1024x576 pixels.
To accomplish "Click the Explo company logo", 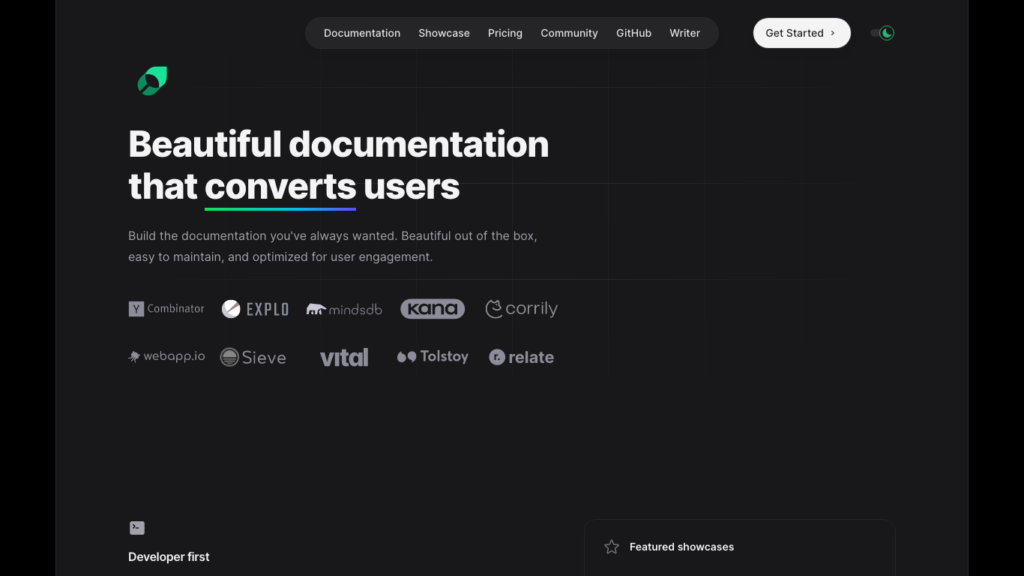I will 255,309.
